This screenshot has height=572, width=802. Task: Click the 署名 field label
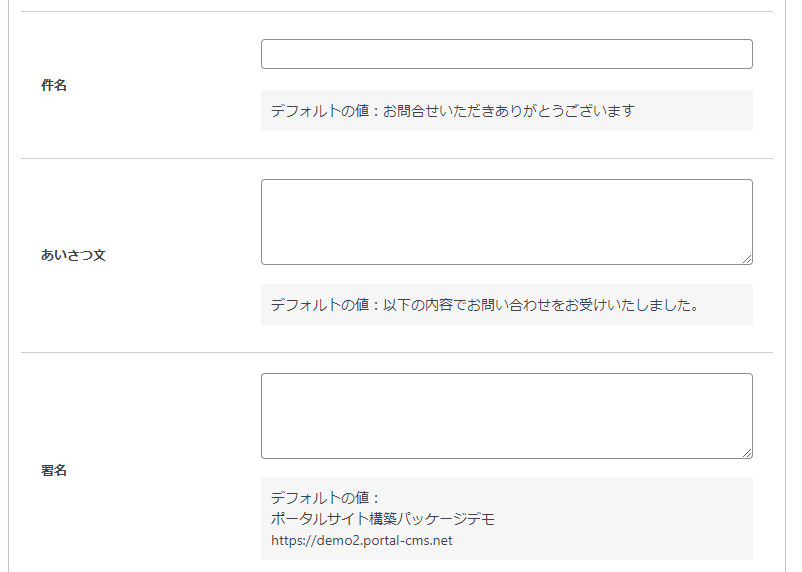click(x=54, y=470)
